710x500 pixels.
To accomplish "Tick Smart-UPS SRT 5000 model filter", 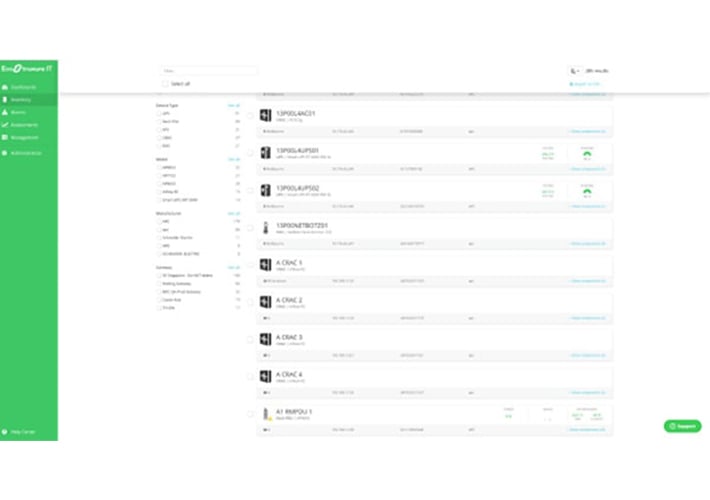I will 159,200.
